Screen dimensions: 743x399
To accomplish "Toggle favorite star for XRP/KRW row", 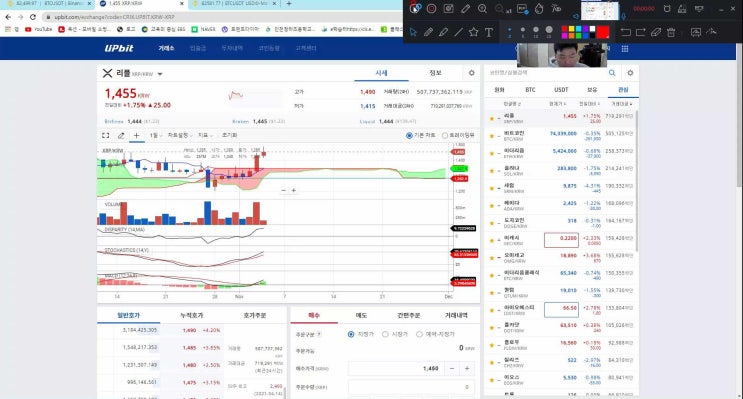I will tap(491, 118).
